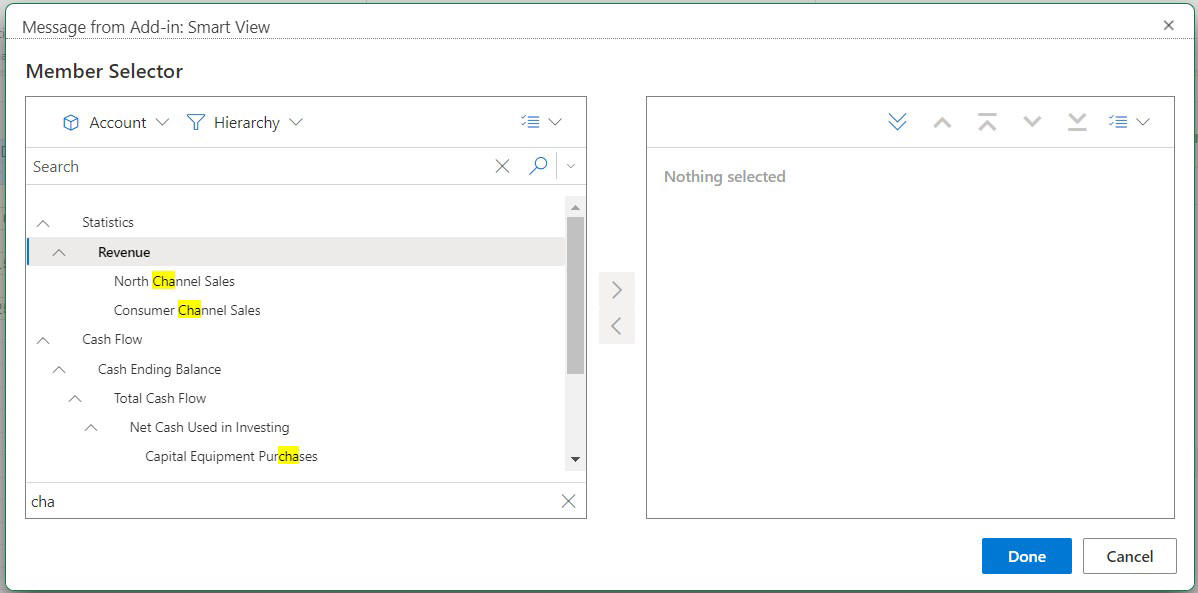Click the Cancel button

pos(1130,556)
